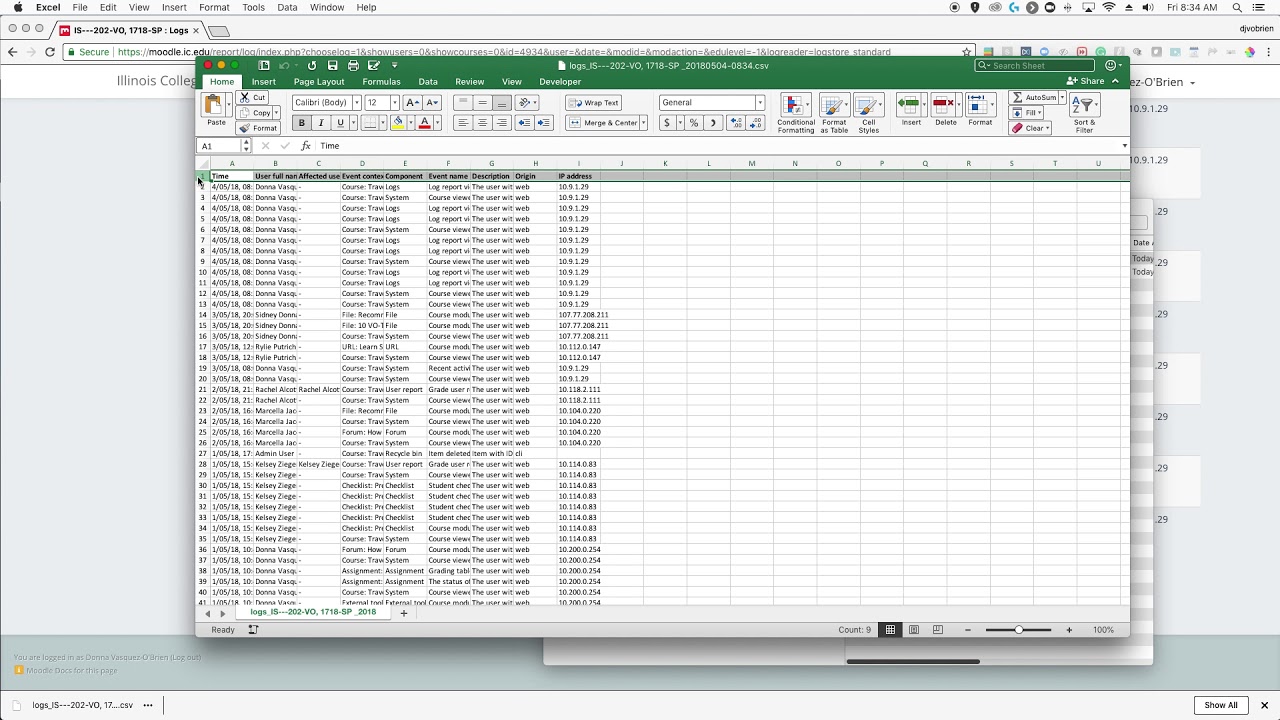Increase indent in the ribbon
Screen dimensions: 1280x720
[544, 123]
